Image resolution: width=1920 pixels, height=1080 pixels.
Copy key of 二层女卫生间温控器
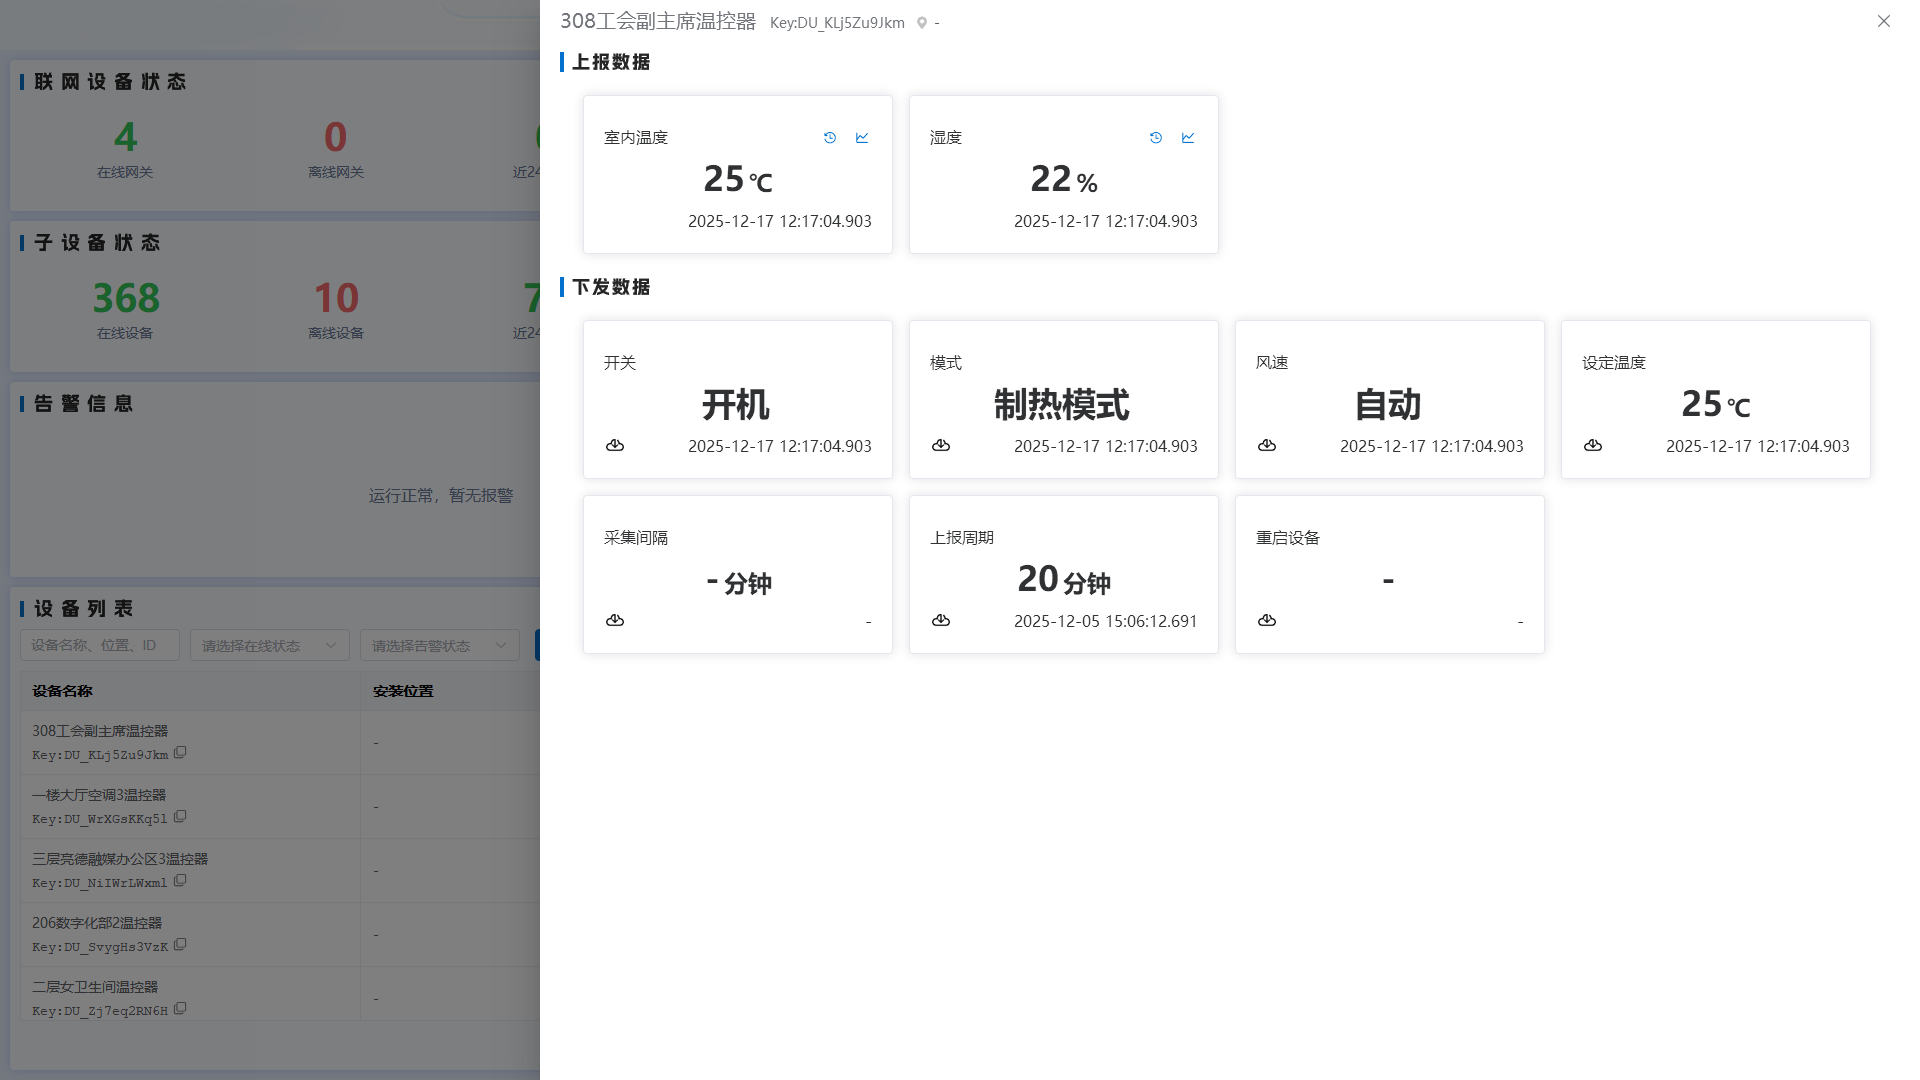tap(180, 1009)
